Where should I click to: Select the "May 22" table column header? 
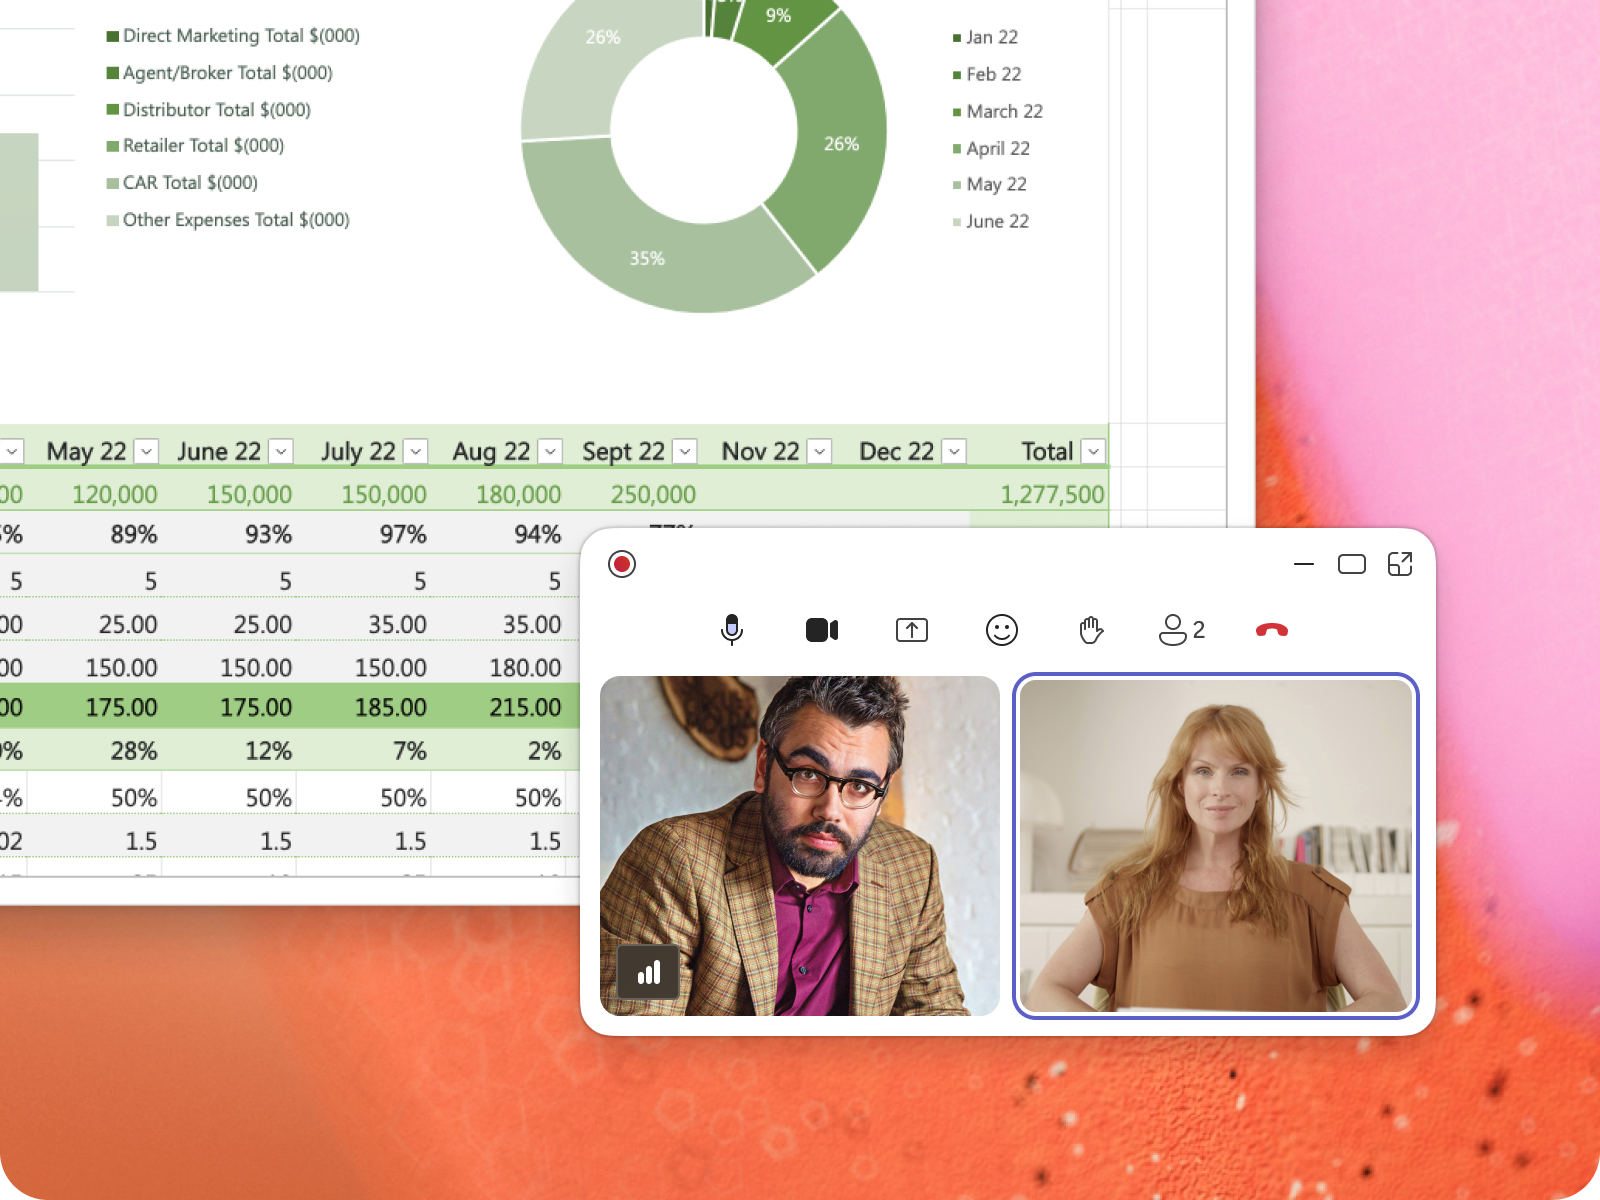tap(86, 452)
